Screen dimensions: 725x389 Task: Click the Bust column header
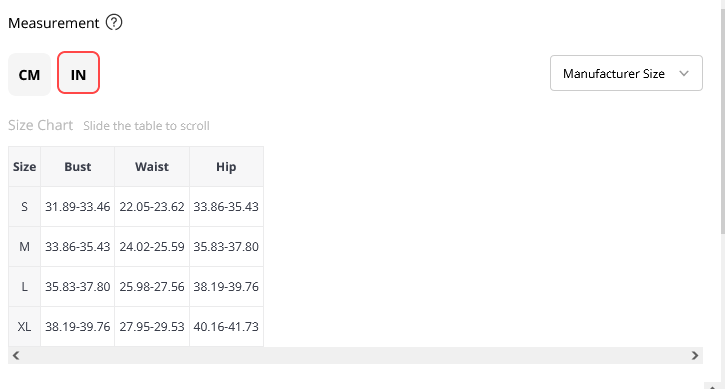[78, 167]
